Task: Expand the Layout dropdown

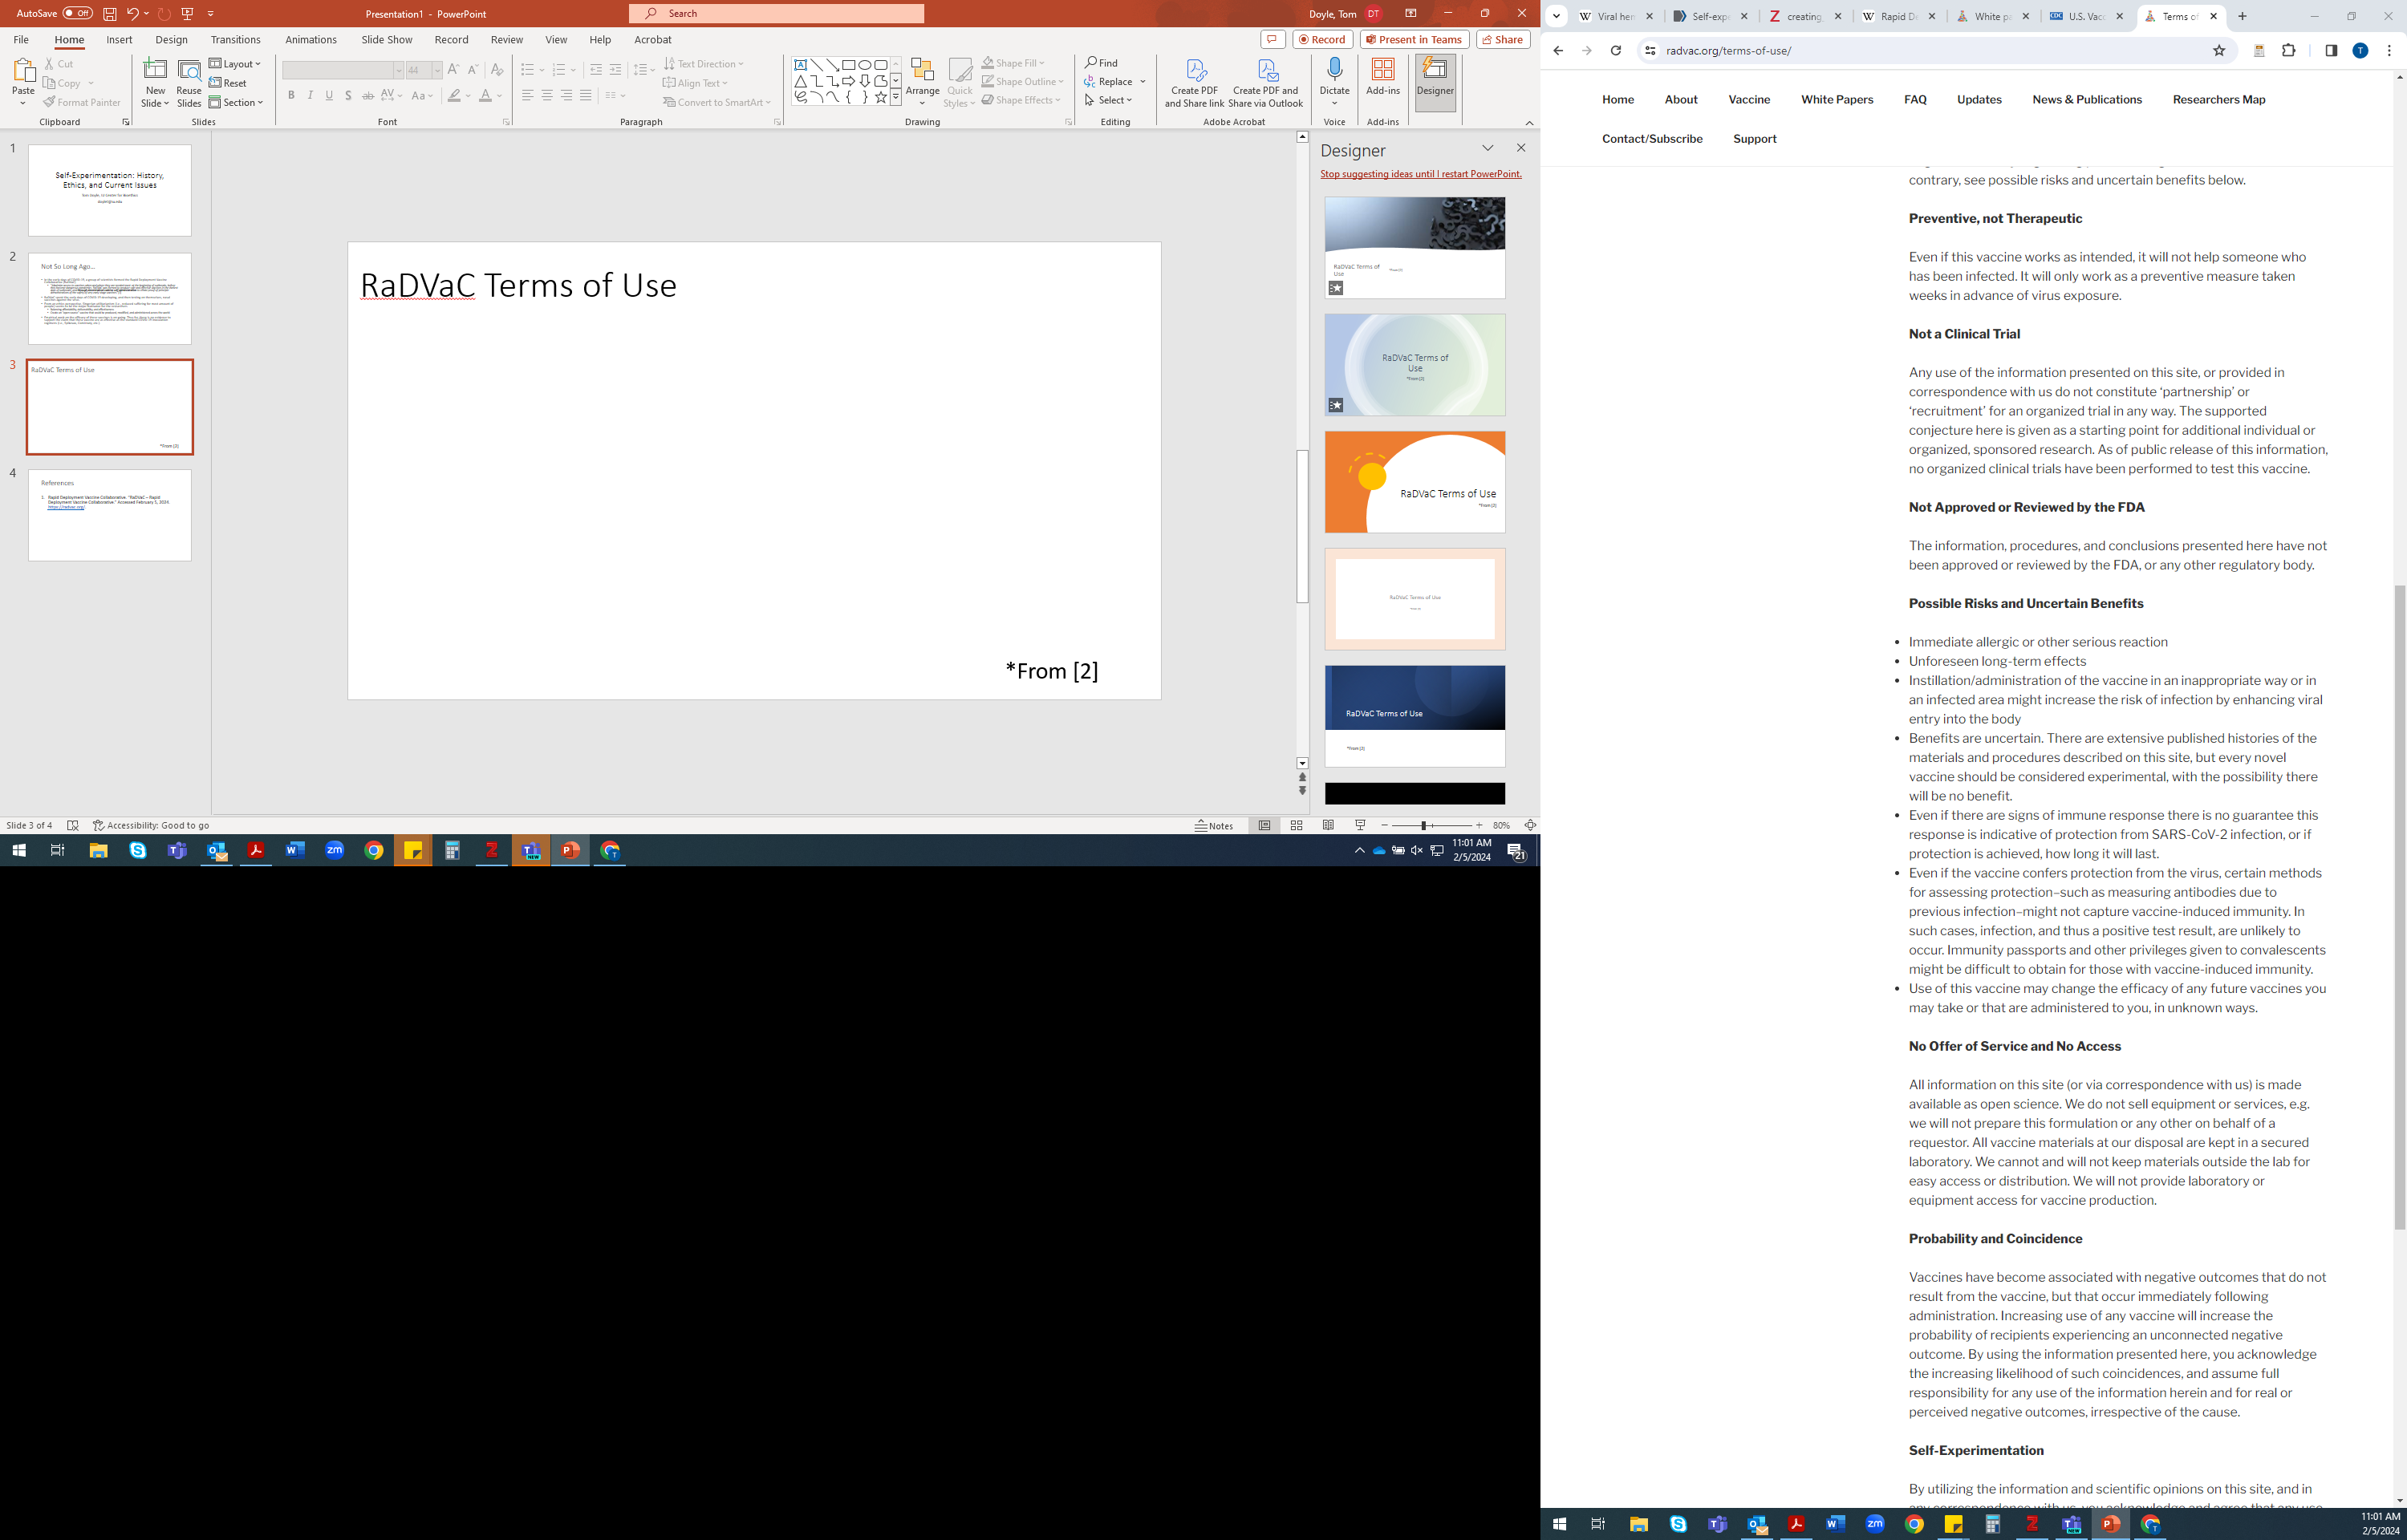Action: coord(235,64)
